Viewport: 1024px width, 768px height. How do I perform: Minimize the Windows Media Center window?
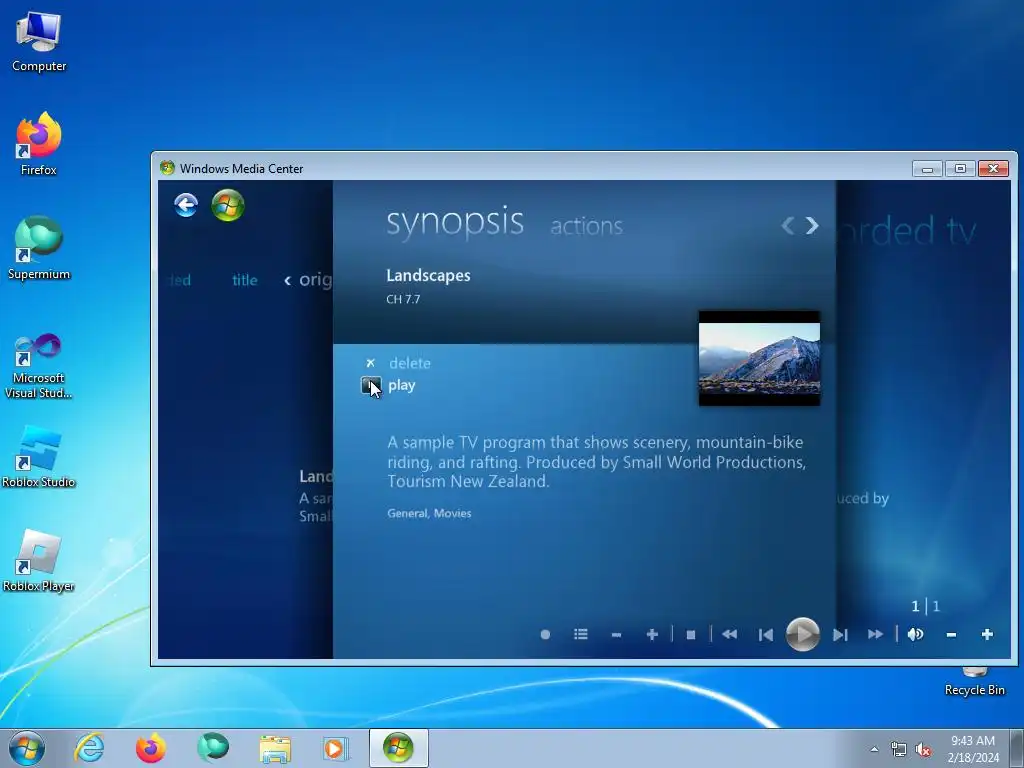[x=927, y=168]
